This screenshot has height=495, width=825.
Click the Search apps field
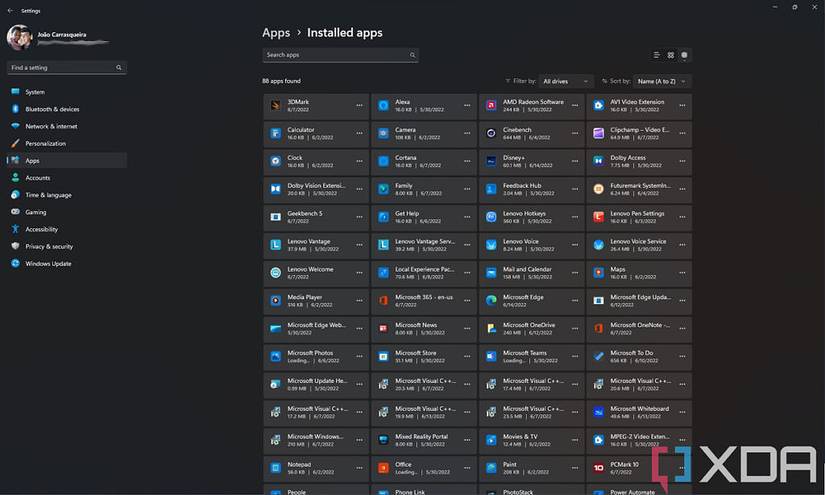[340, 55]
